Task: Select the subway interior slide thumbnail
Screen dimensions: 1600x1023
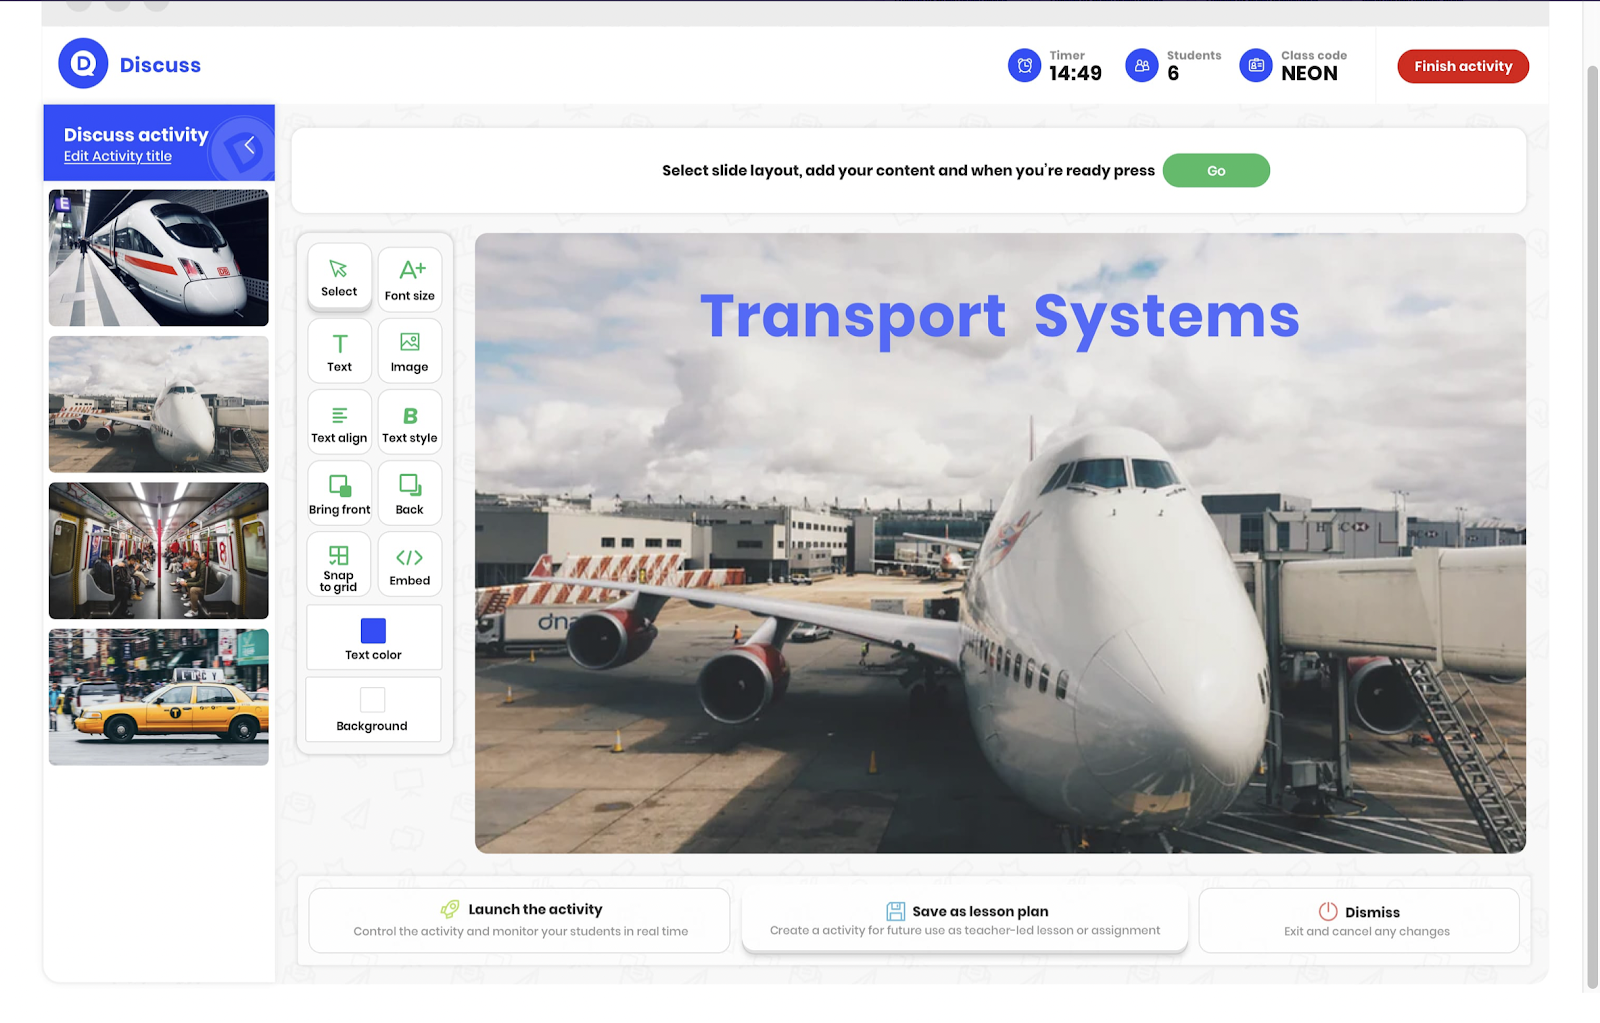Action: point(159,551)
